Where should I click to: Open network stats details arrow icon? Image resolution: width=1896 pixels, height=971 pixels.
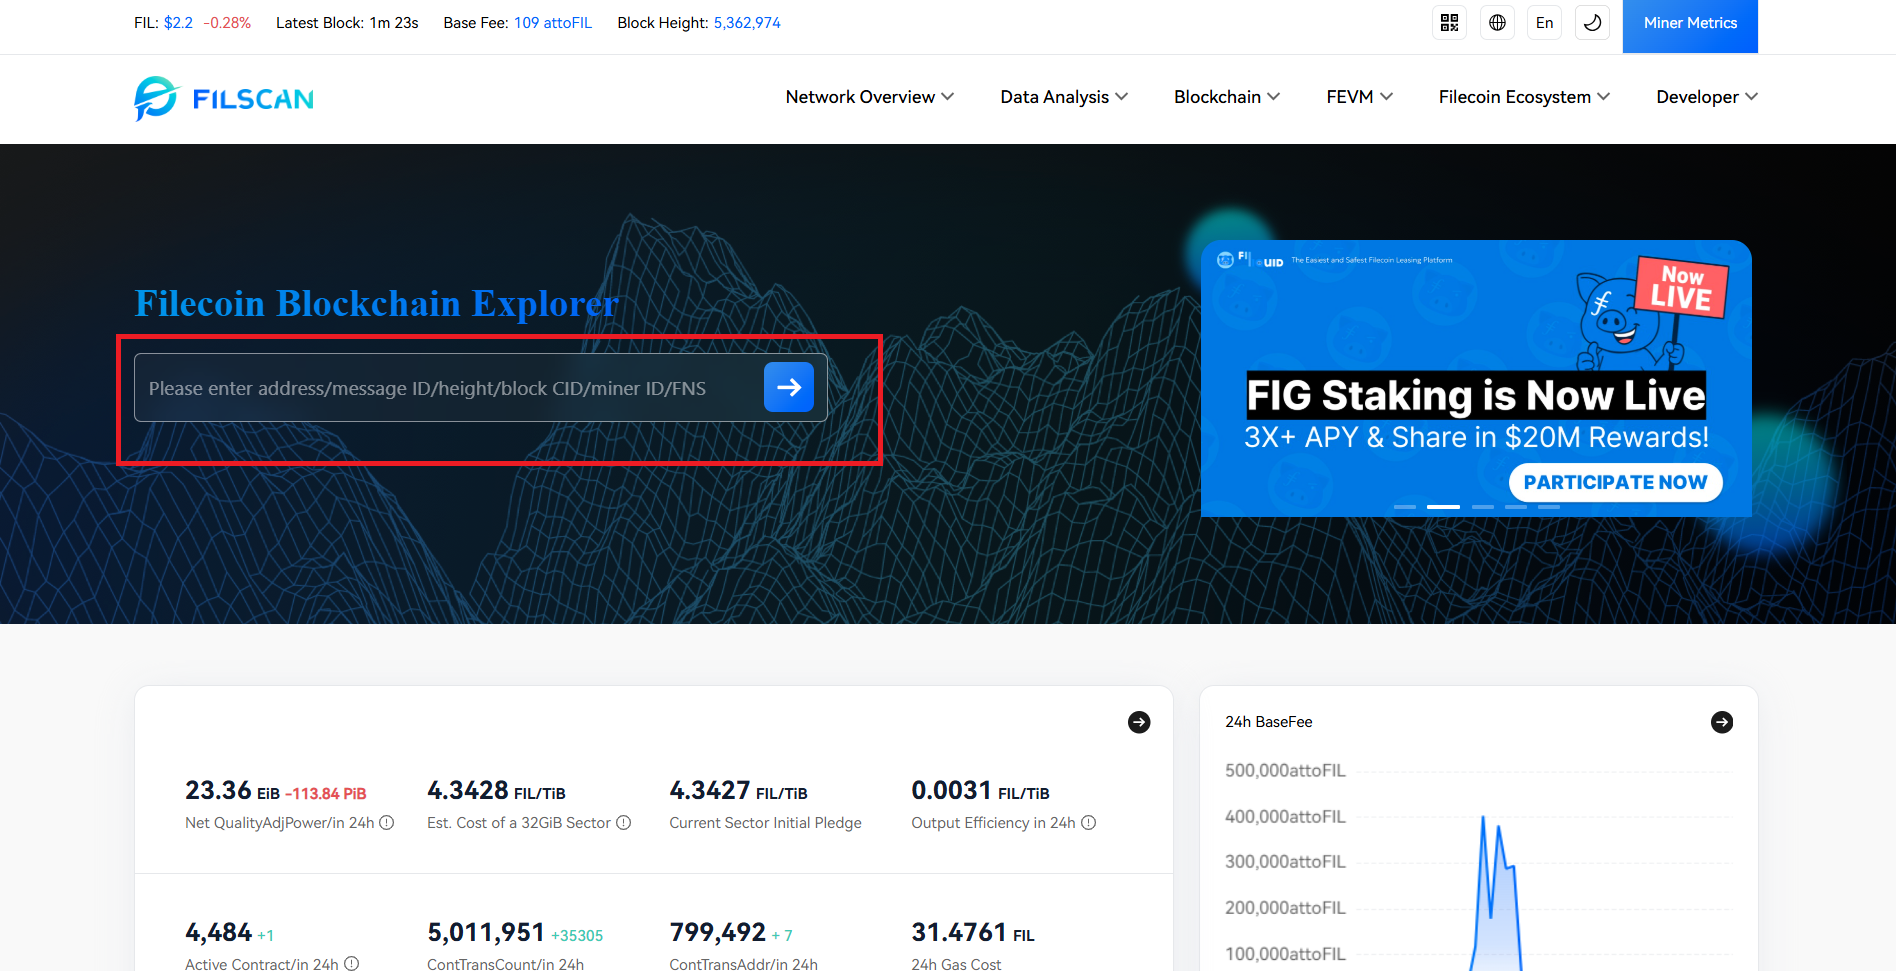pyautogui.click(x=1139, y=722)
